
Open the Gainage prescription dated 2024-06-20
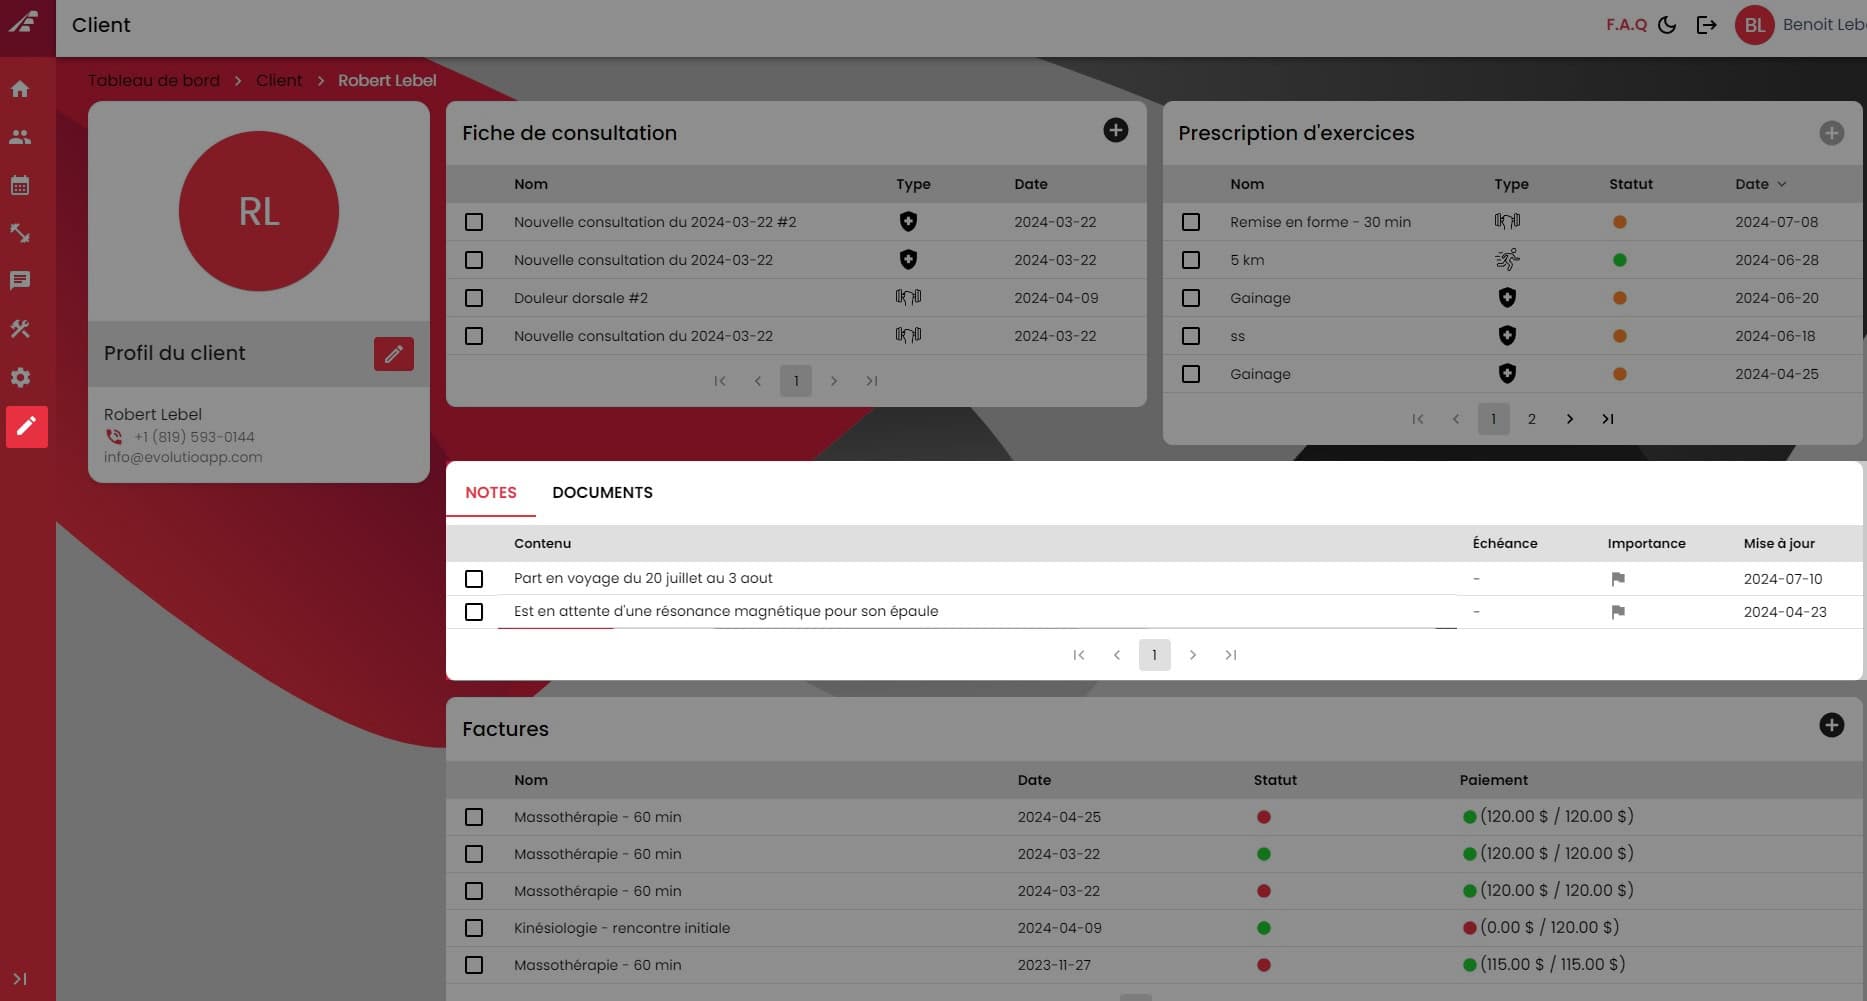1260,298
